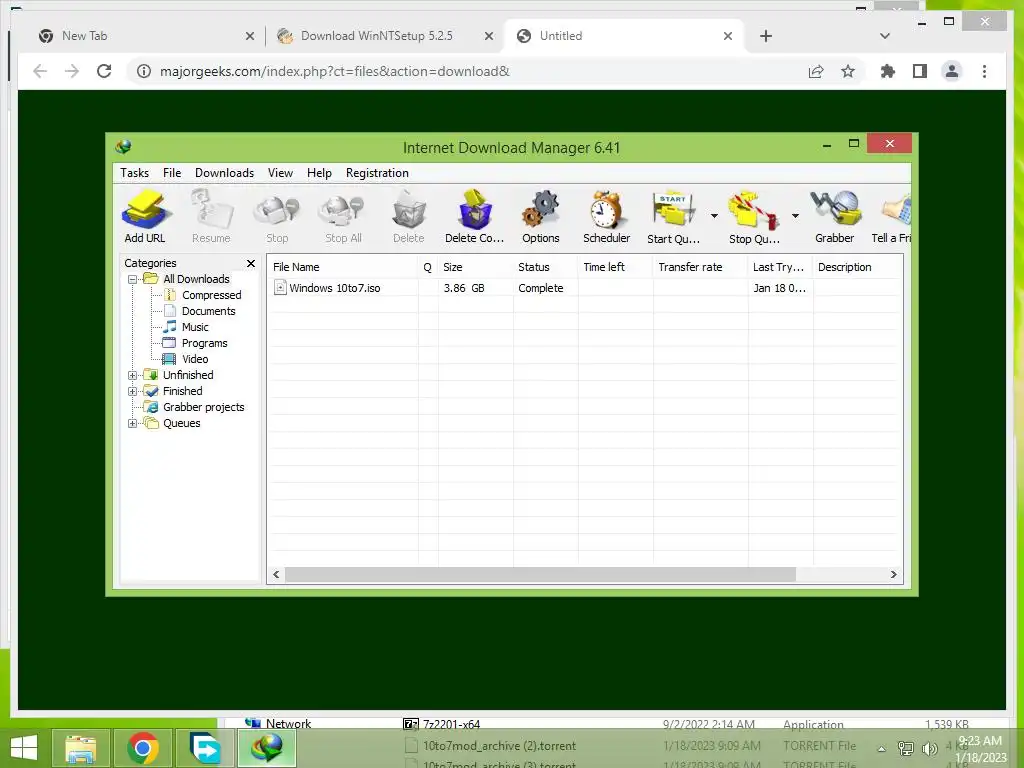Open Chrome from the taskbar

tap(142, 748)
